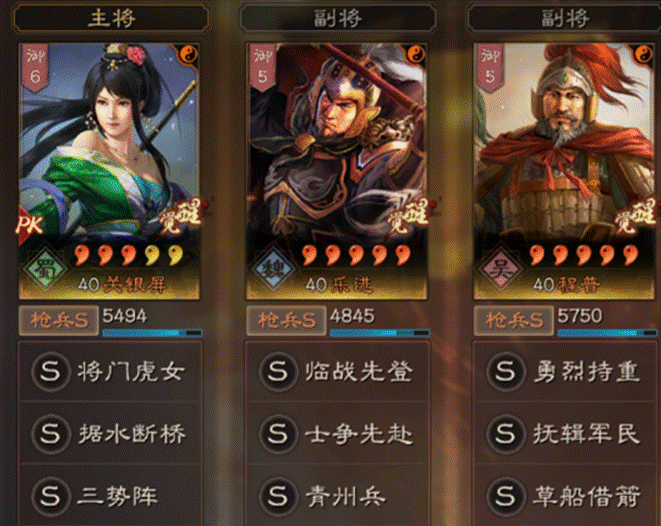Click the 御 5 banner on 程普's card
Screen dimensions: 661x526
pos(490,67)
